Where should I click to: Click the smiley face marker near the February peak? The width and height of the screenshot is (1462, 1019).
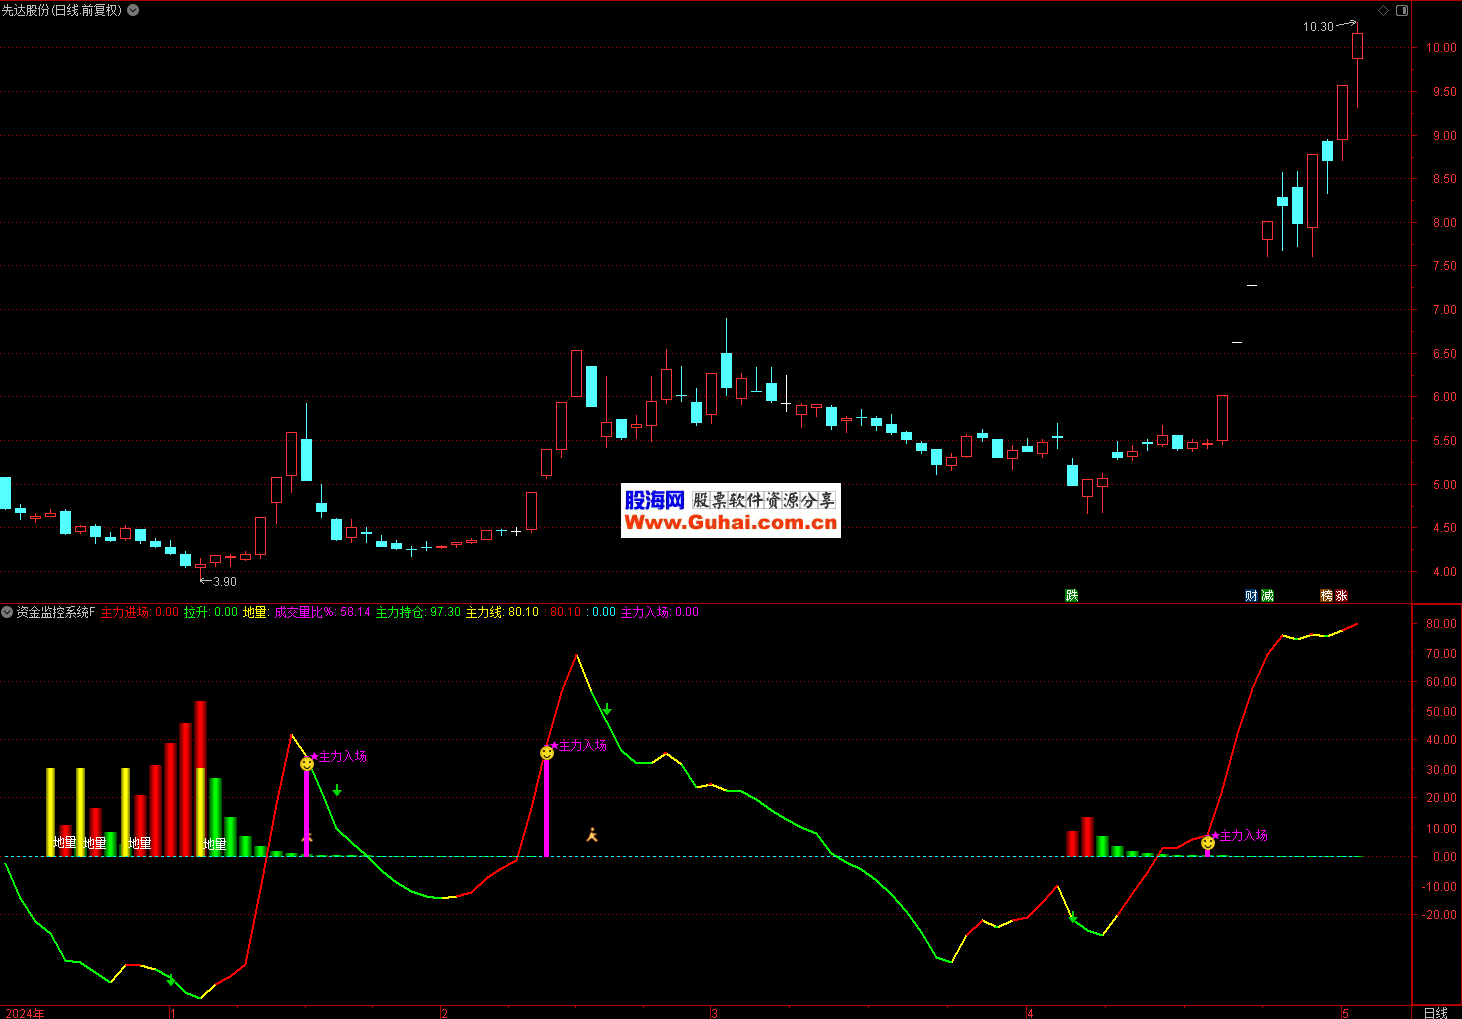pos(547,753)
